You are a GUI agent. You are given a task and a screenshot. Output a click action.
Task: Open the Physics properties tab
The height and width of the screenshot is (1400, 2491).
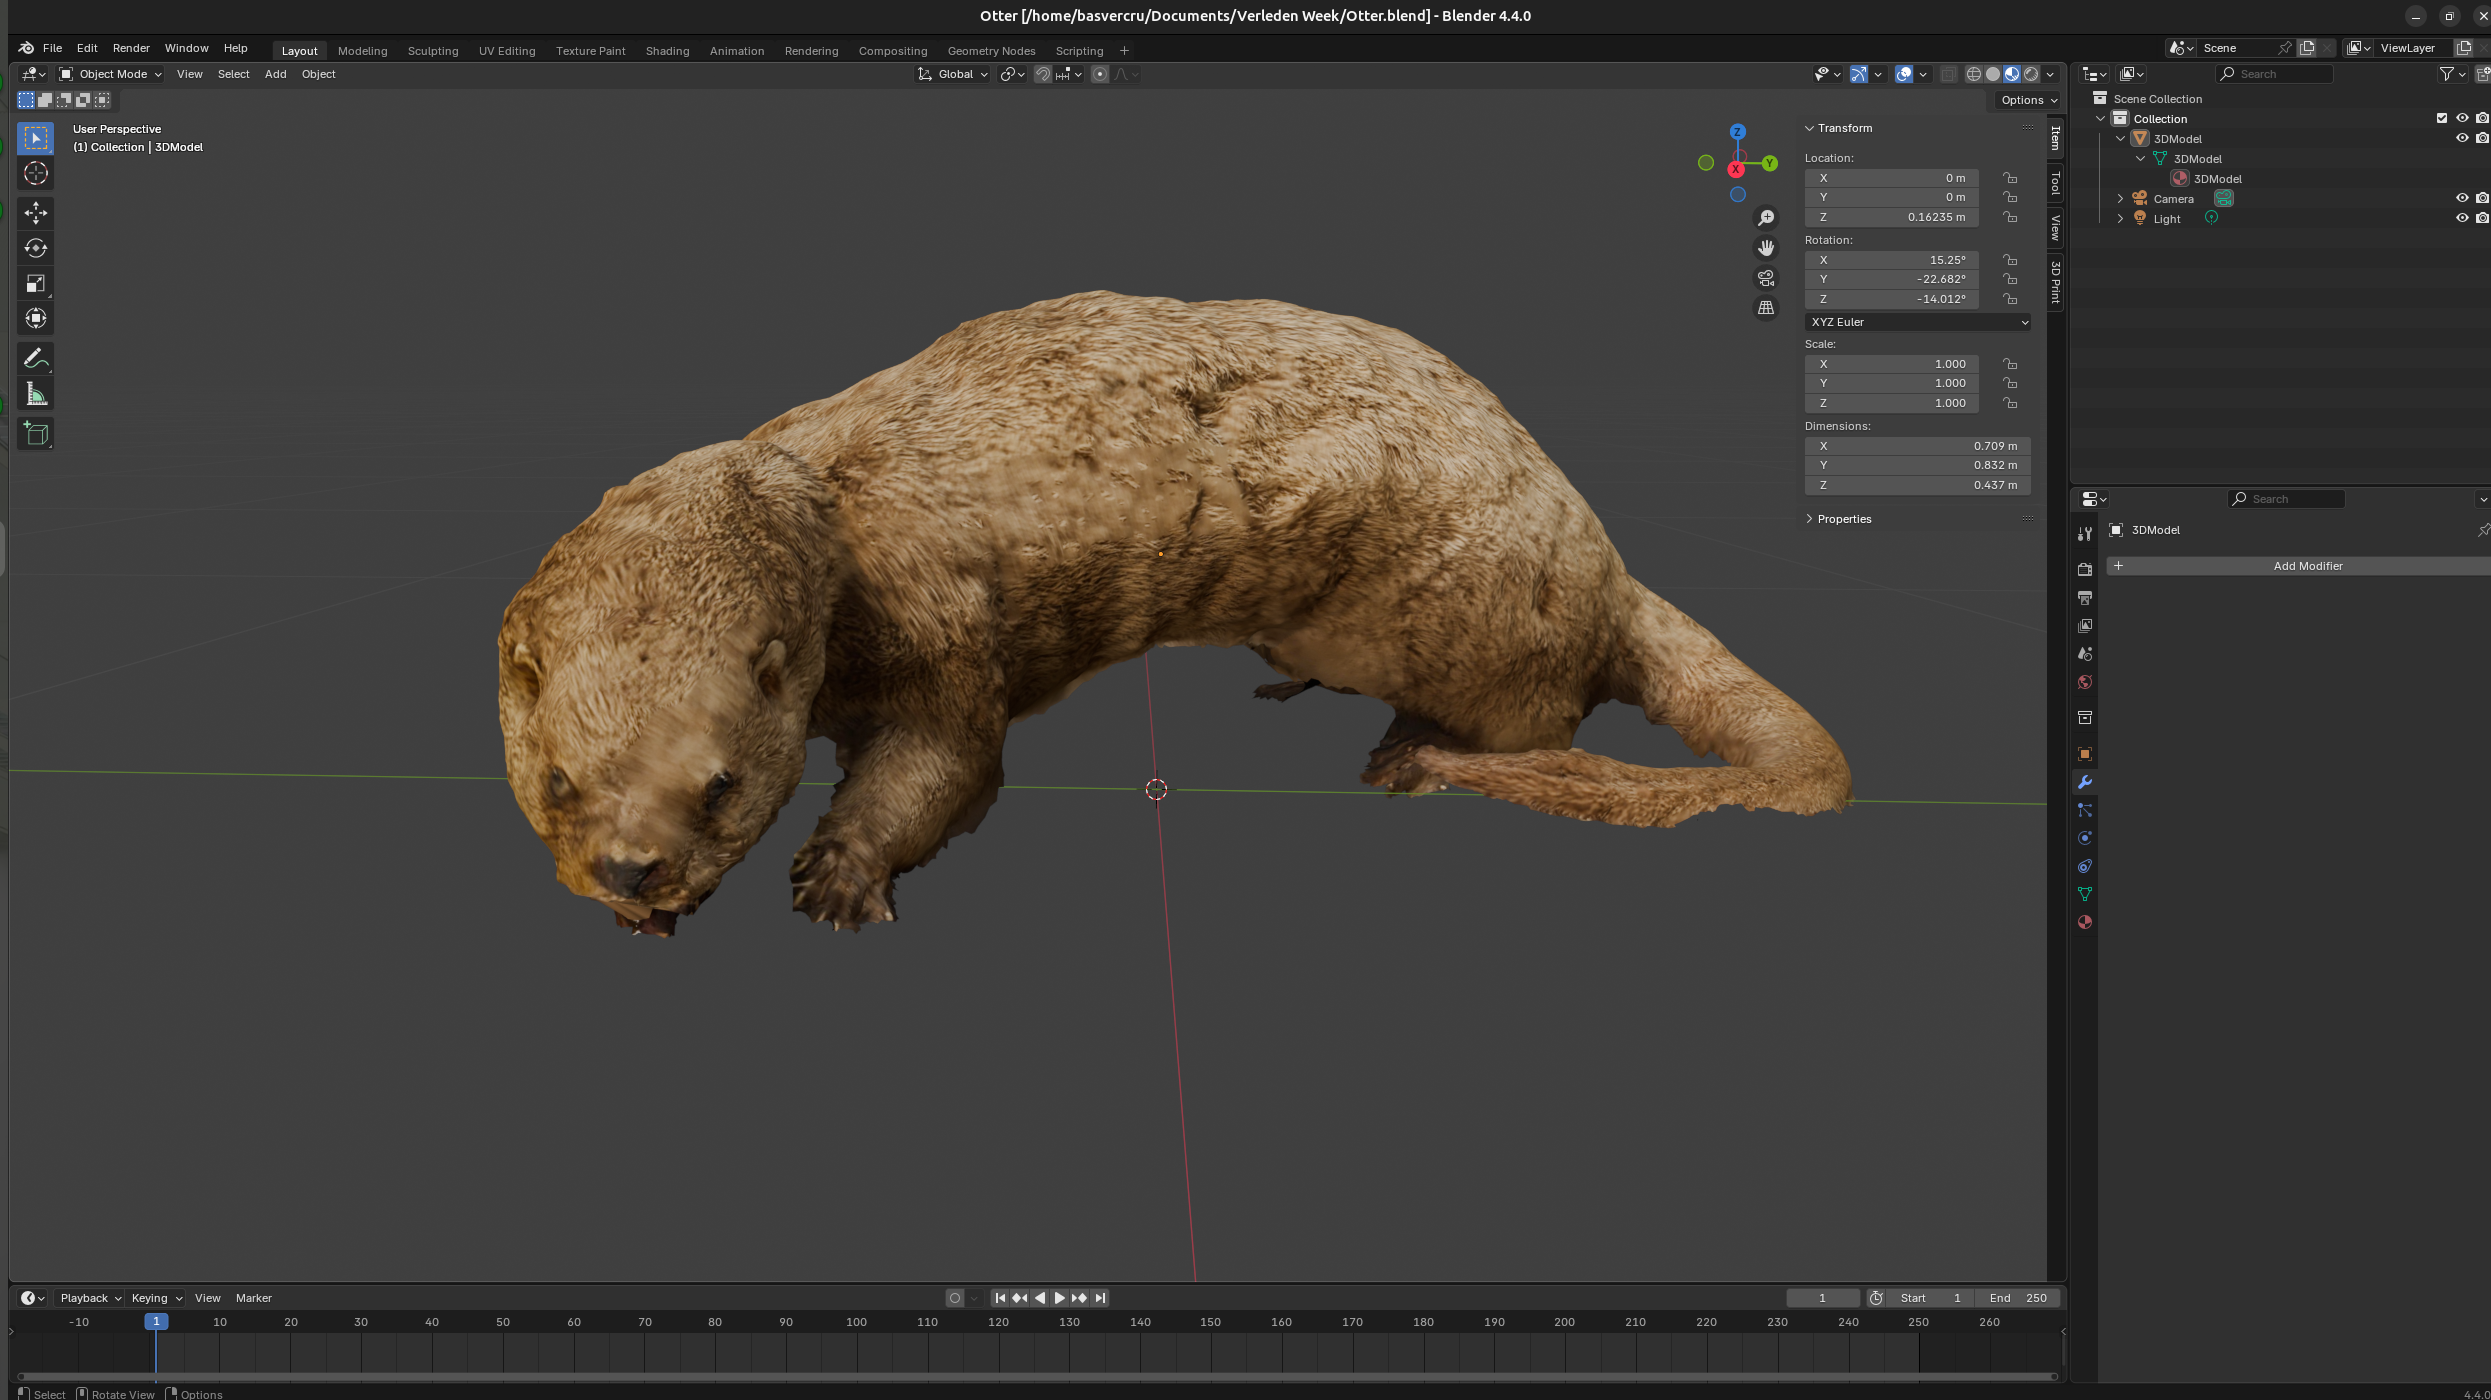pyautogui.click(x=2085, y=838)
